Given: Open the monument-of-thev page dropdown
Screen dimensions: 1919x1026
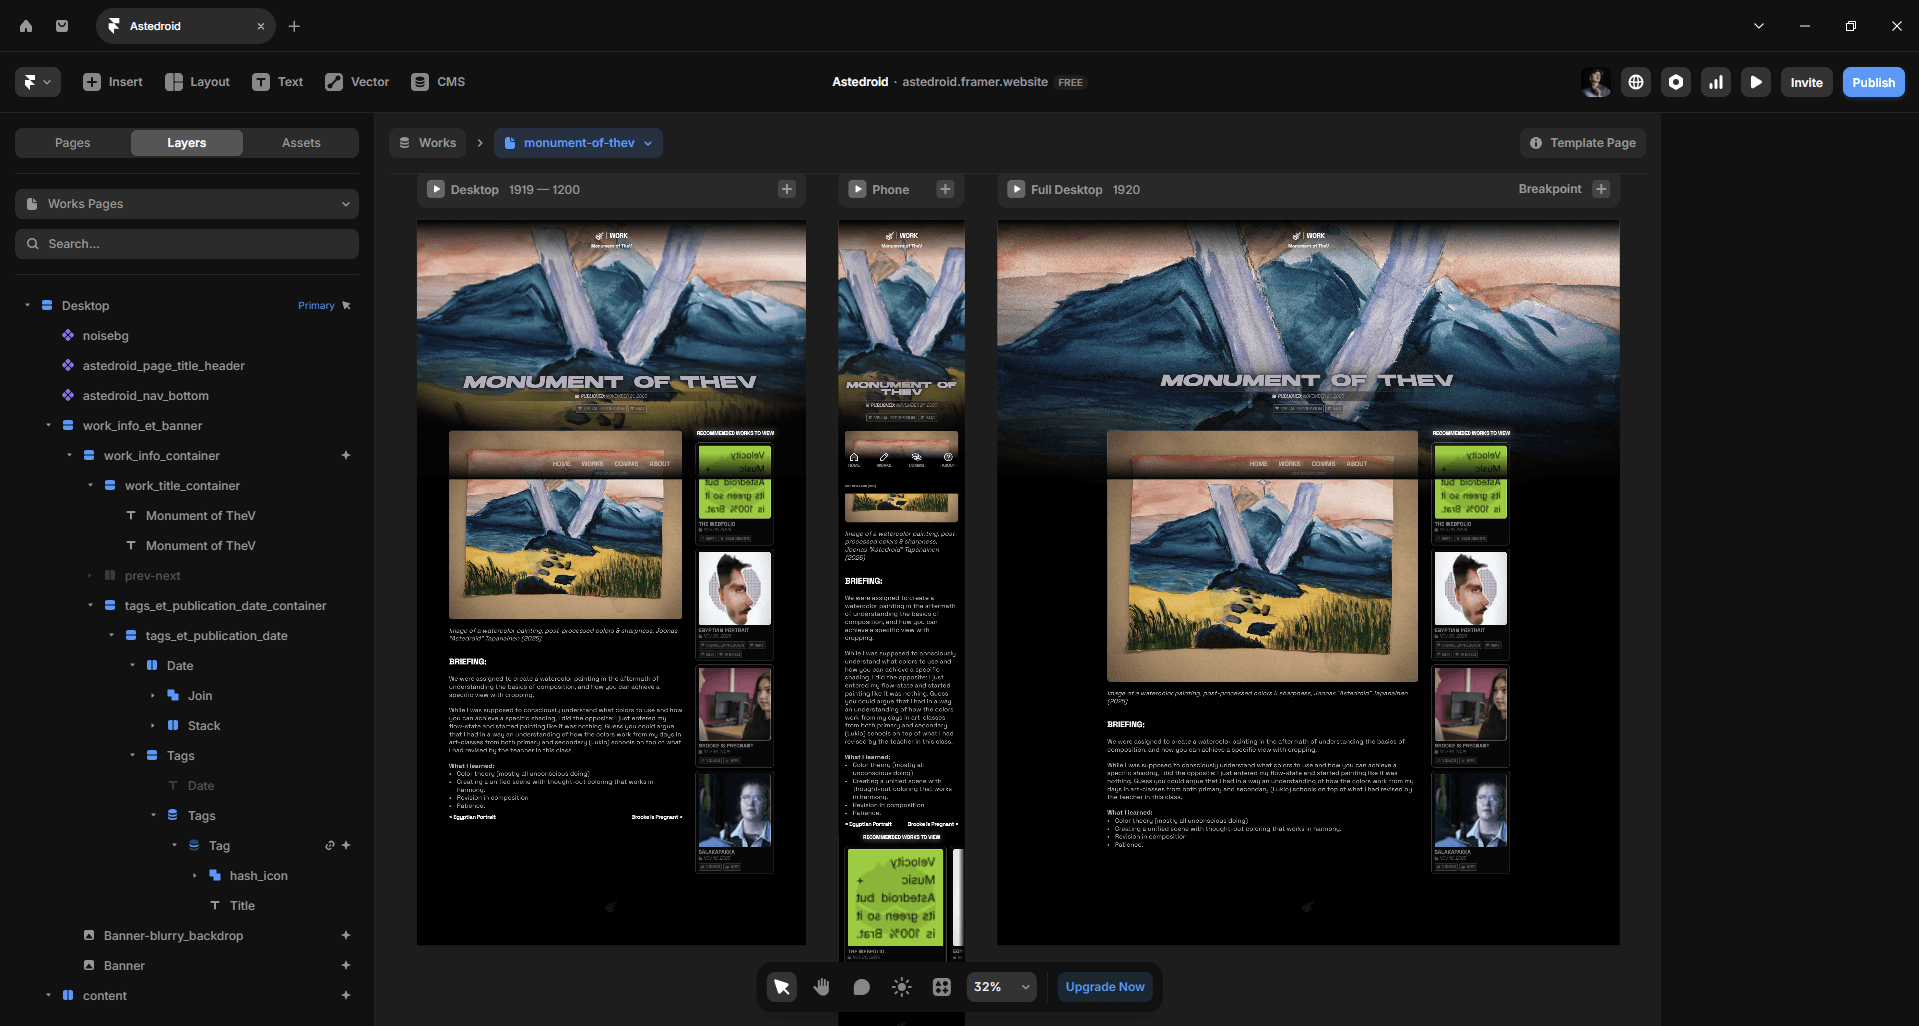Looking at the screenshot, I should tap(578, 143).
